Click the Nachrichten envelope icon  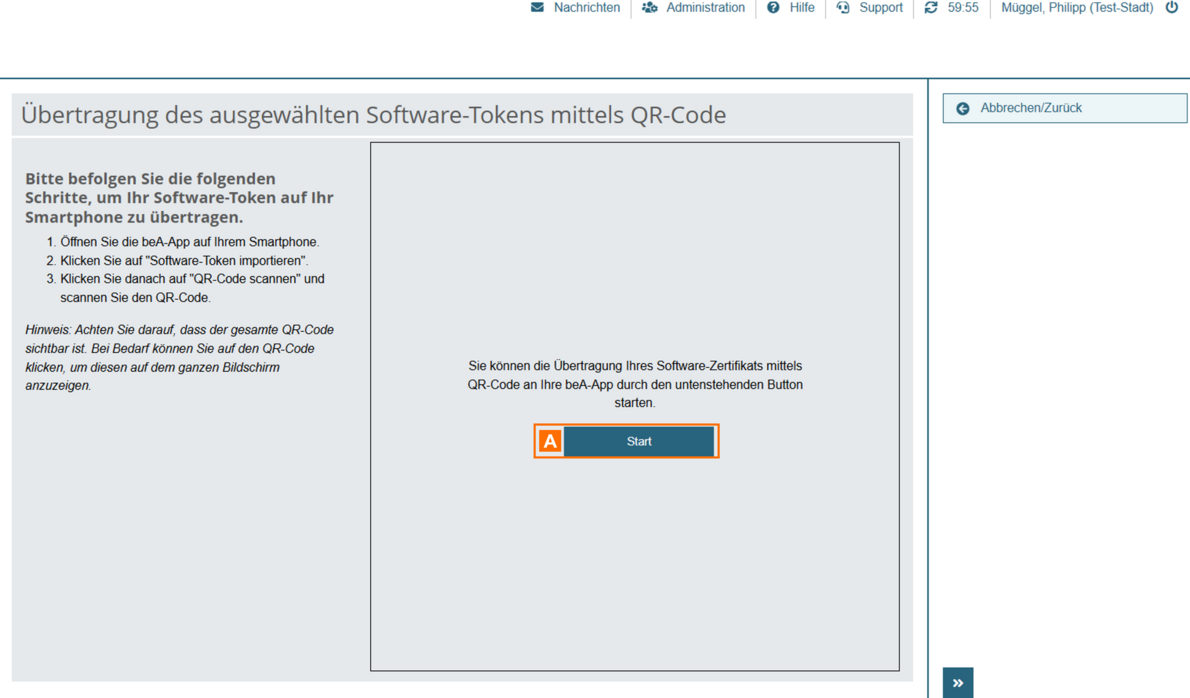[537, 8]
